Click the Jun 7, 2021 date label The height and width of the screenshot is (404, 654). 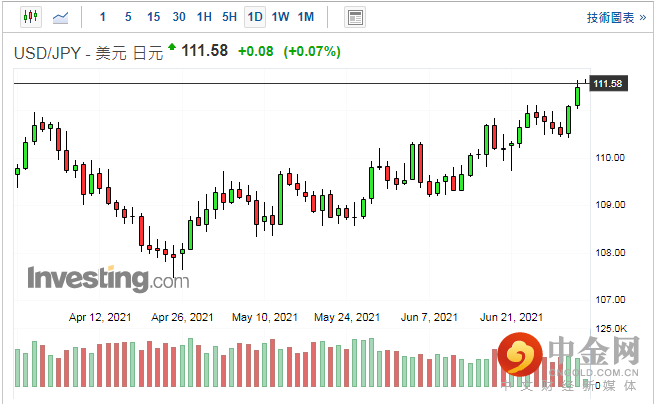pos(429,317)
